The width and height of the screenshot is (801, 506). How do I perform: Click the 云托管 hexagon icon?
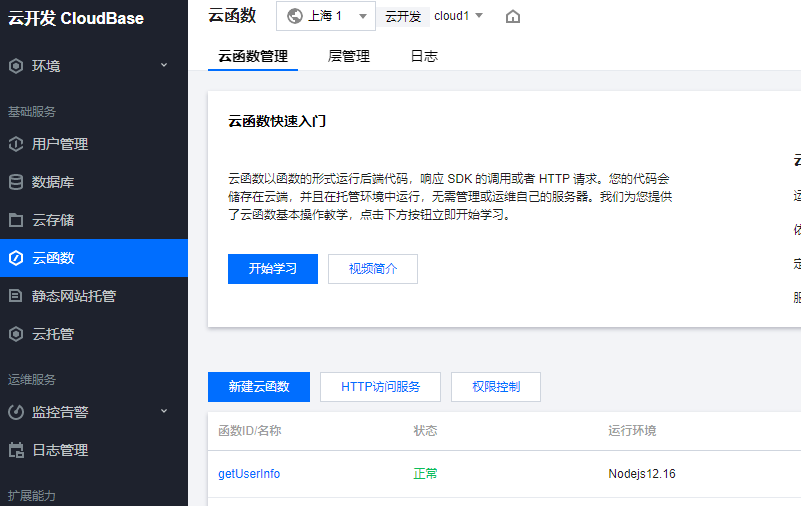point(16,334)
